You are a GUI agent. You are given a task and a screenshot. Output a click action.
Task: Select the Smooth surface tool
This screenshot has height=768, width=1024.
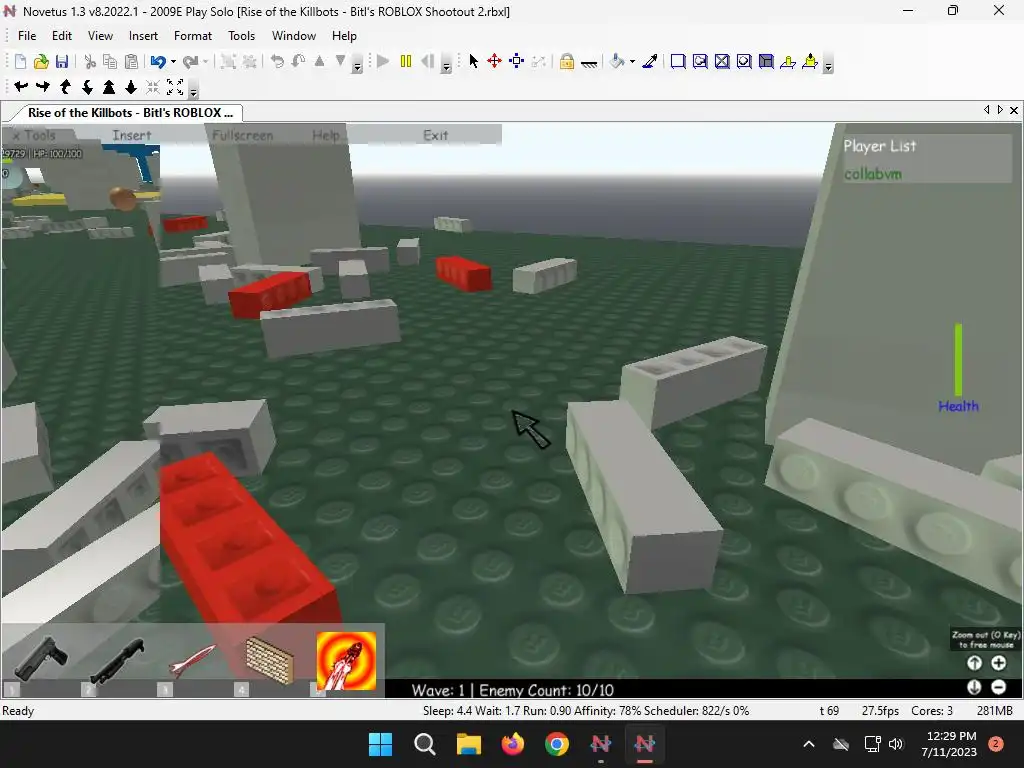[678, 61]
